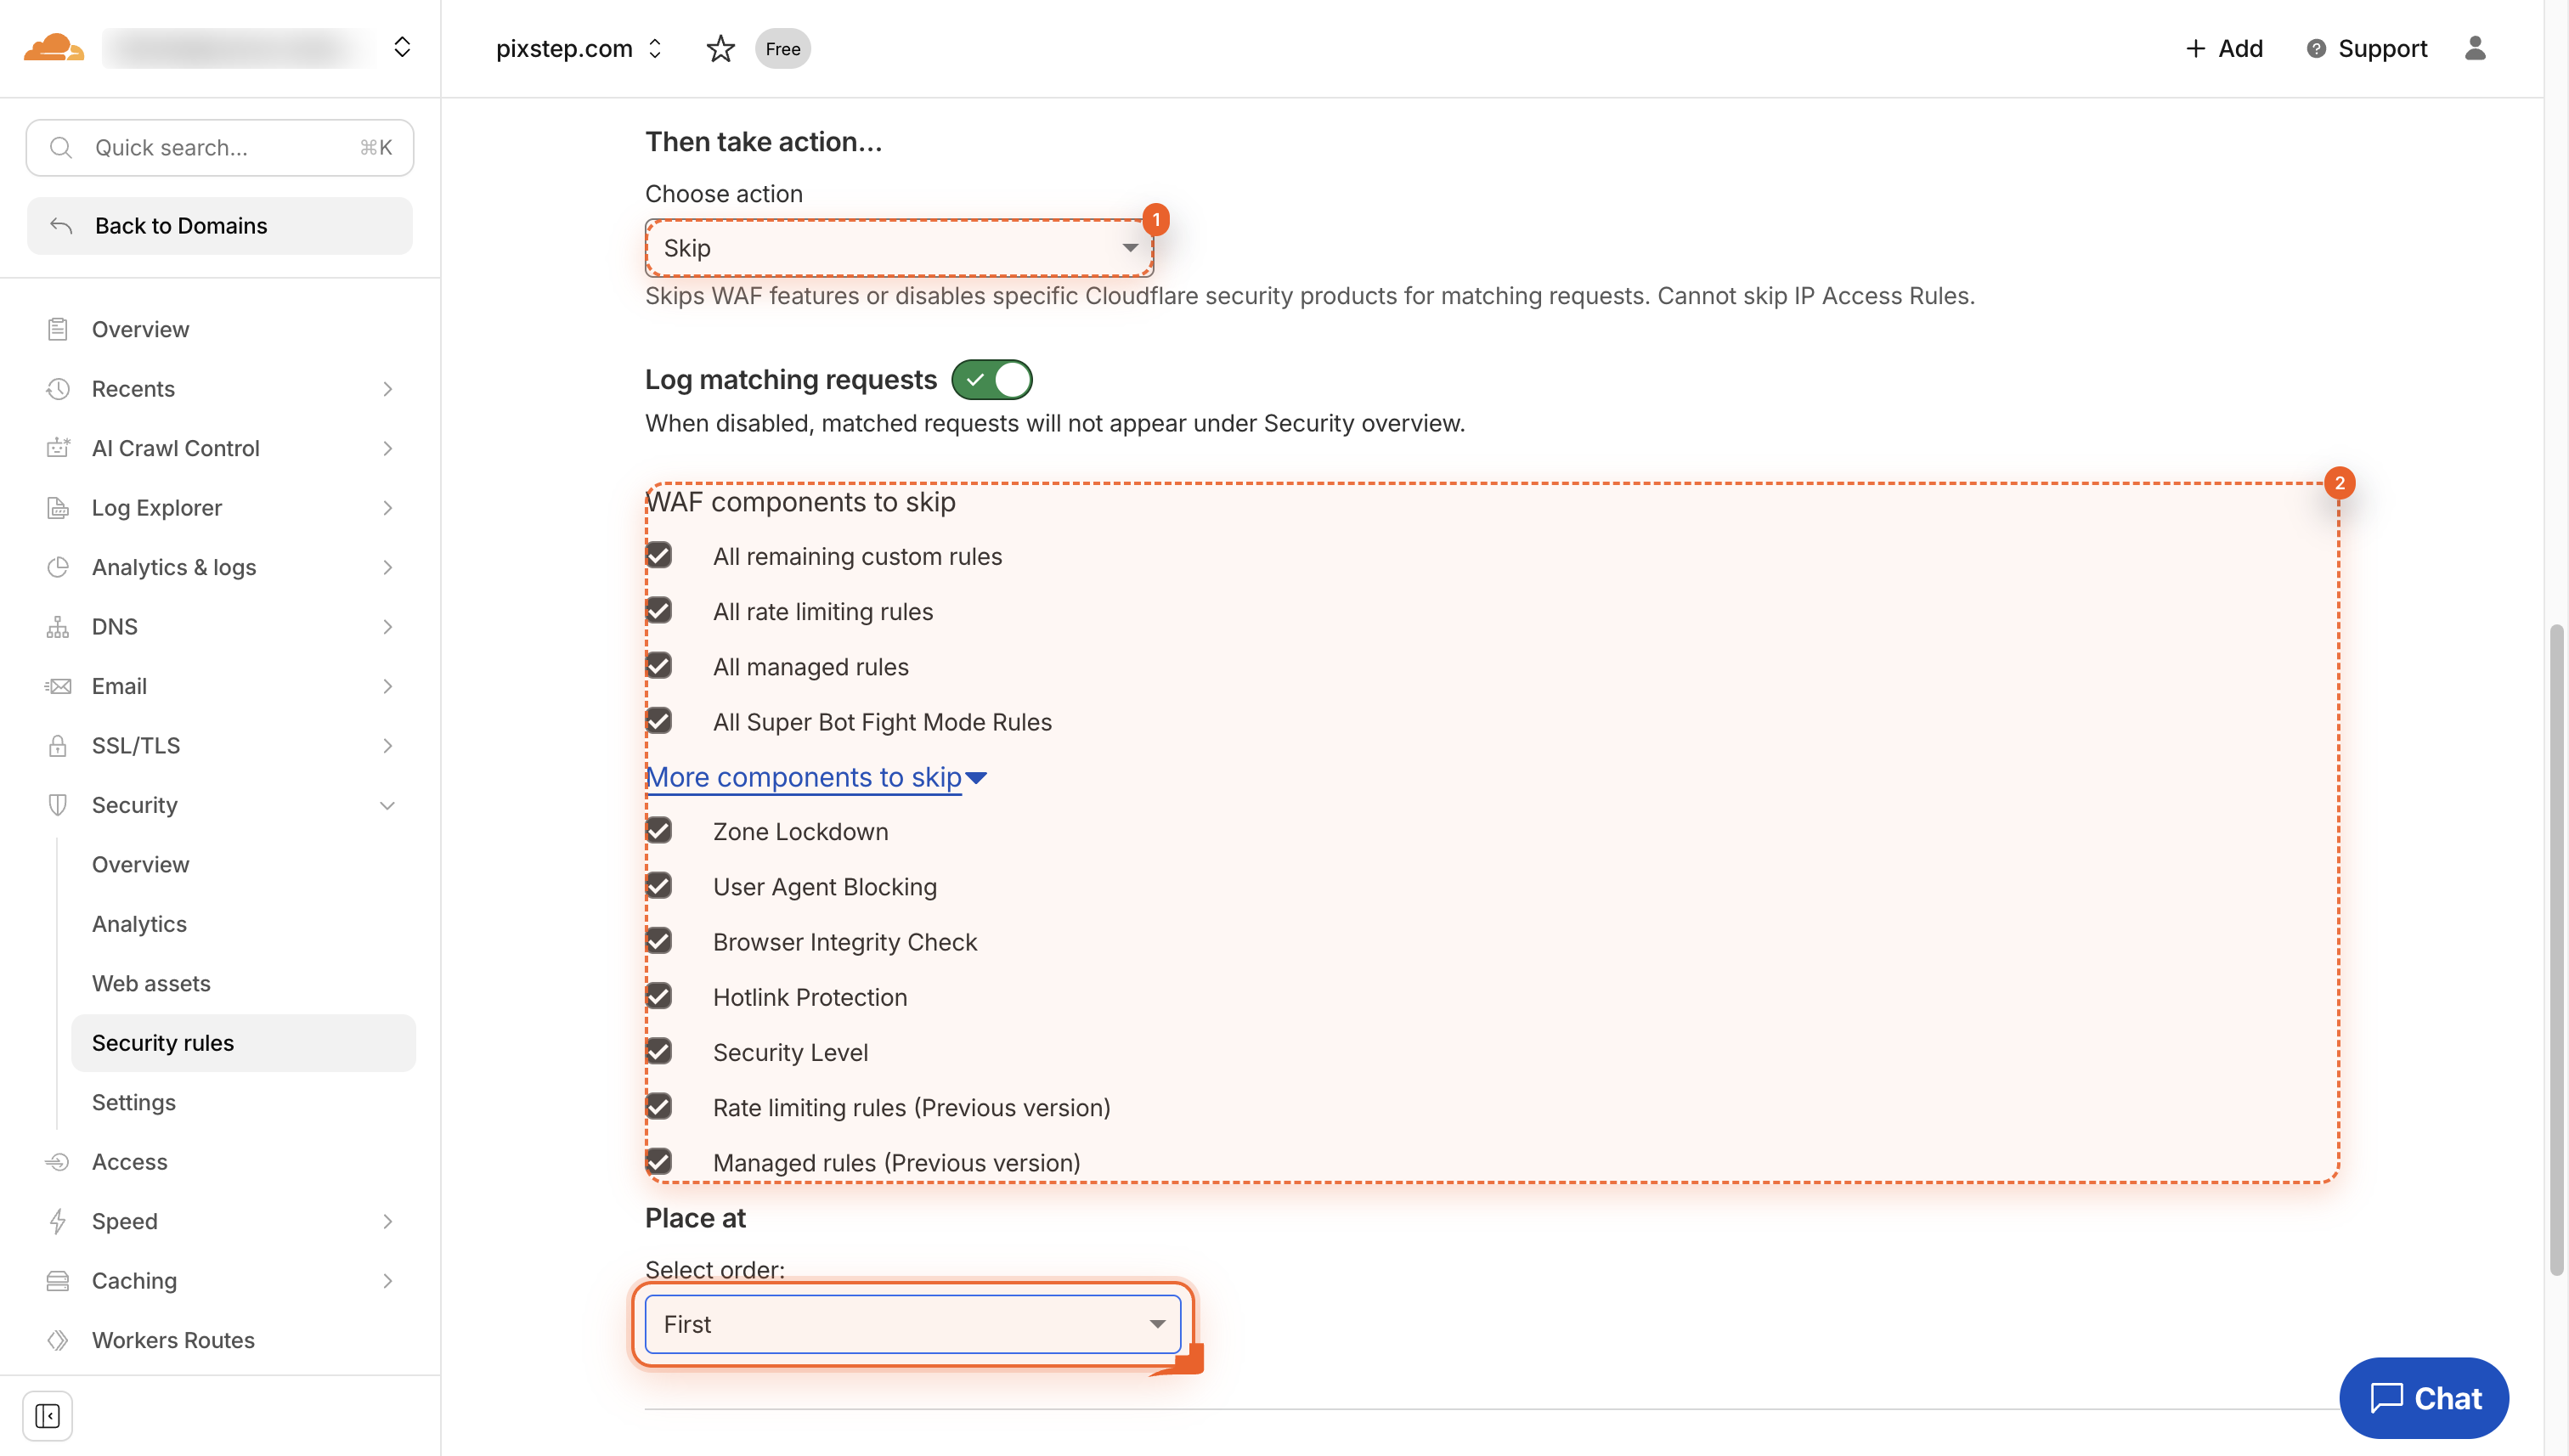The image size is (2569, 1456).
Task: Open Security Analytics page
Action: [139, 923]
